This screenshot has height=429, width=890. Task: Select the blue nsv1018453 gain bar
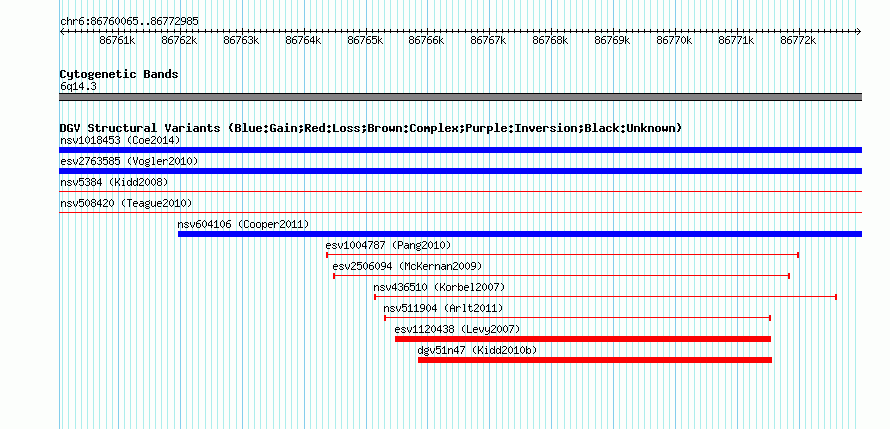460,150
